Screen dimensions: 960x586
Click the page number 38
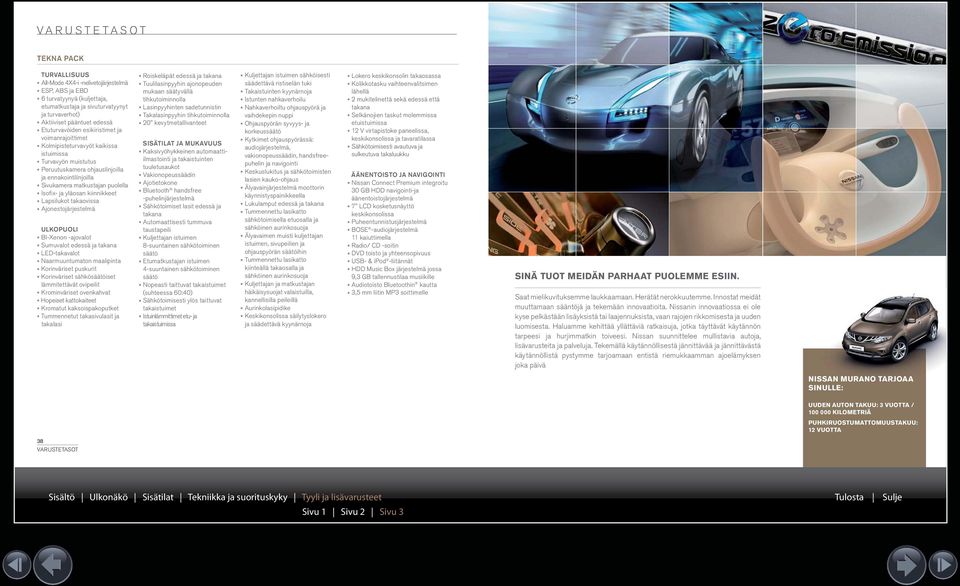coord(40,441)
